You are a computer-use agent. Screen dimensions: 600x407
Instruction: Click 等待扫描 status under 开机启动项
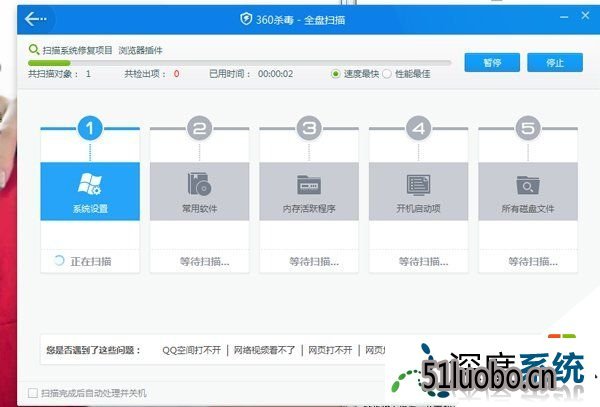[x=423, y=262]
